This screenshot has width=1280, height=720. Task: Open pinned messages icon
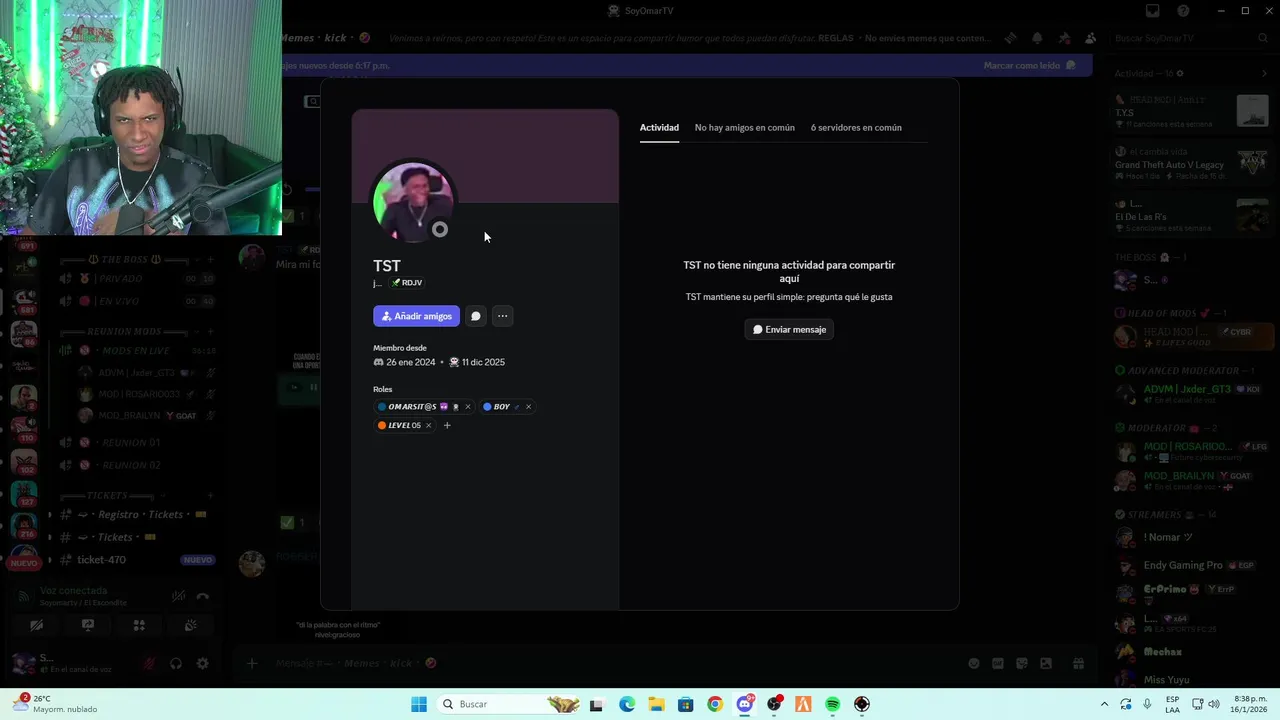[x=1064, y=38]
